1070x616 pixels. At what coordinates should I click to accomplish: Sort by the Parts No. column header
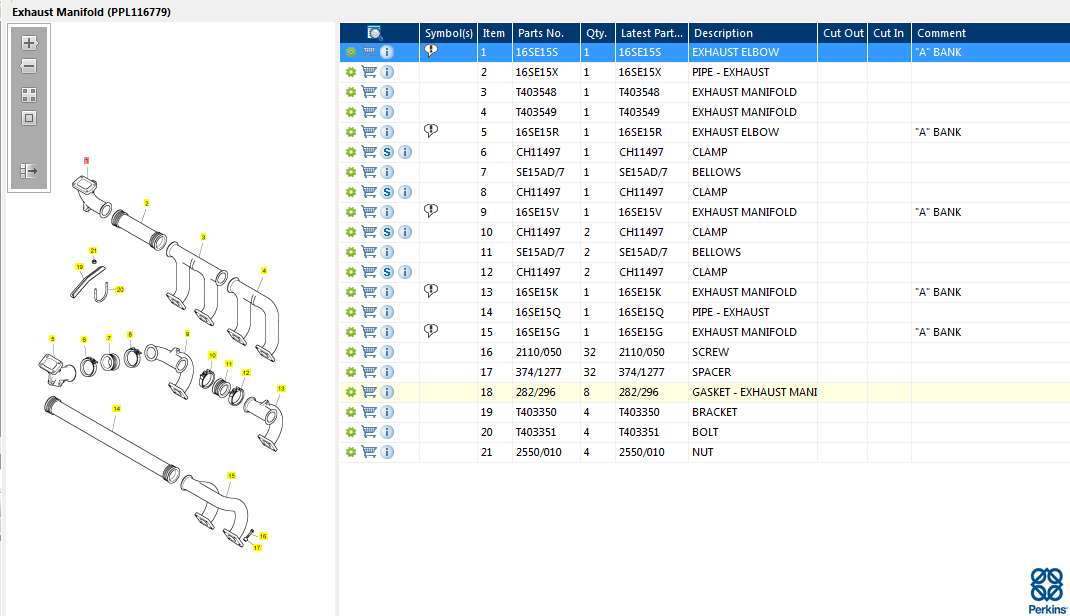pyautogui.click(x=541, y=33)
